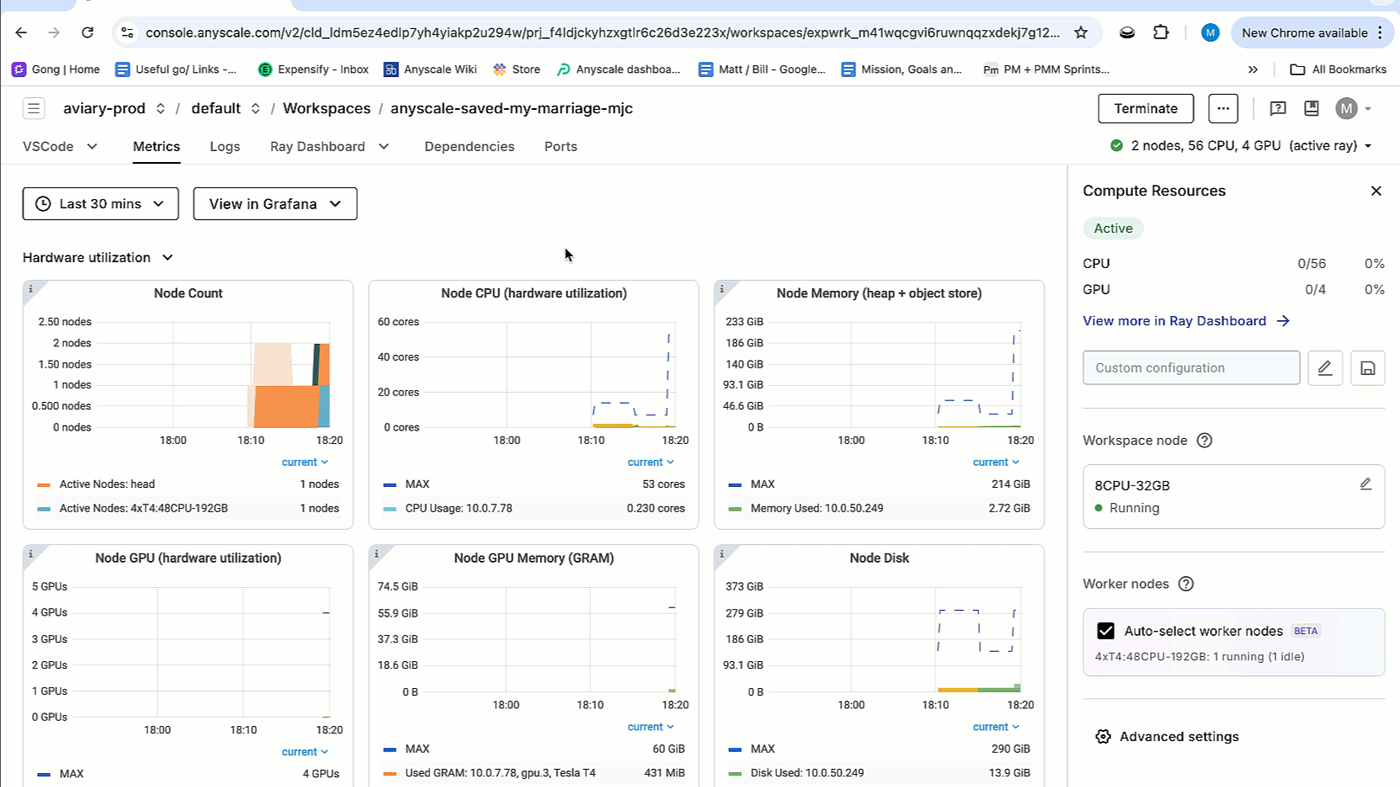Click the Custom configuration input field

coord(1191,368)
